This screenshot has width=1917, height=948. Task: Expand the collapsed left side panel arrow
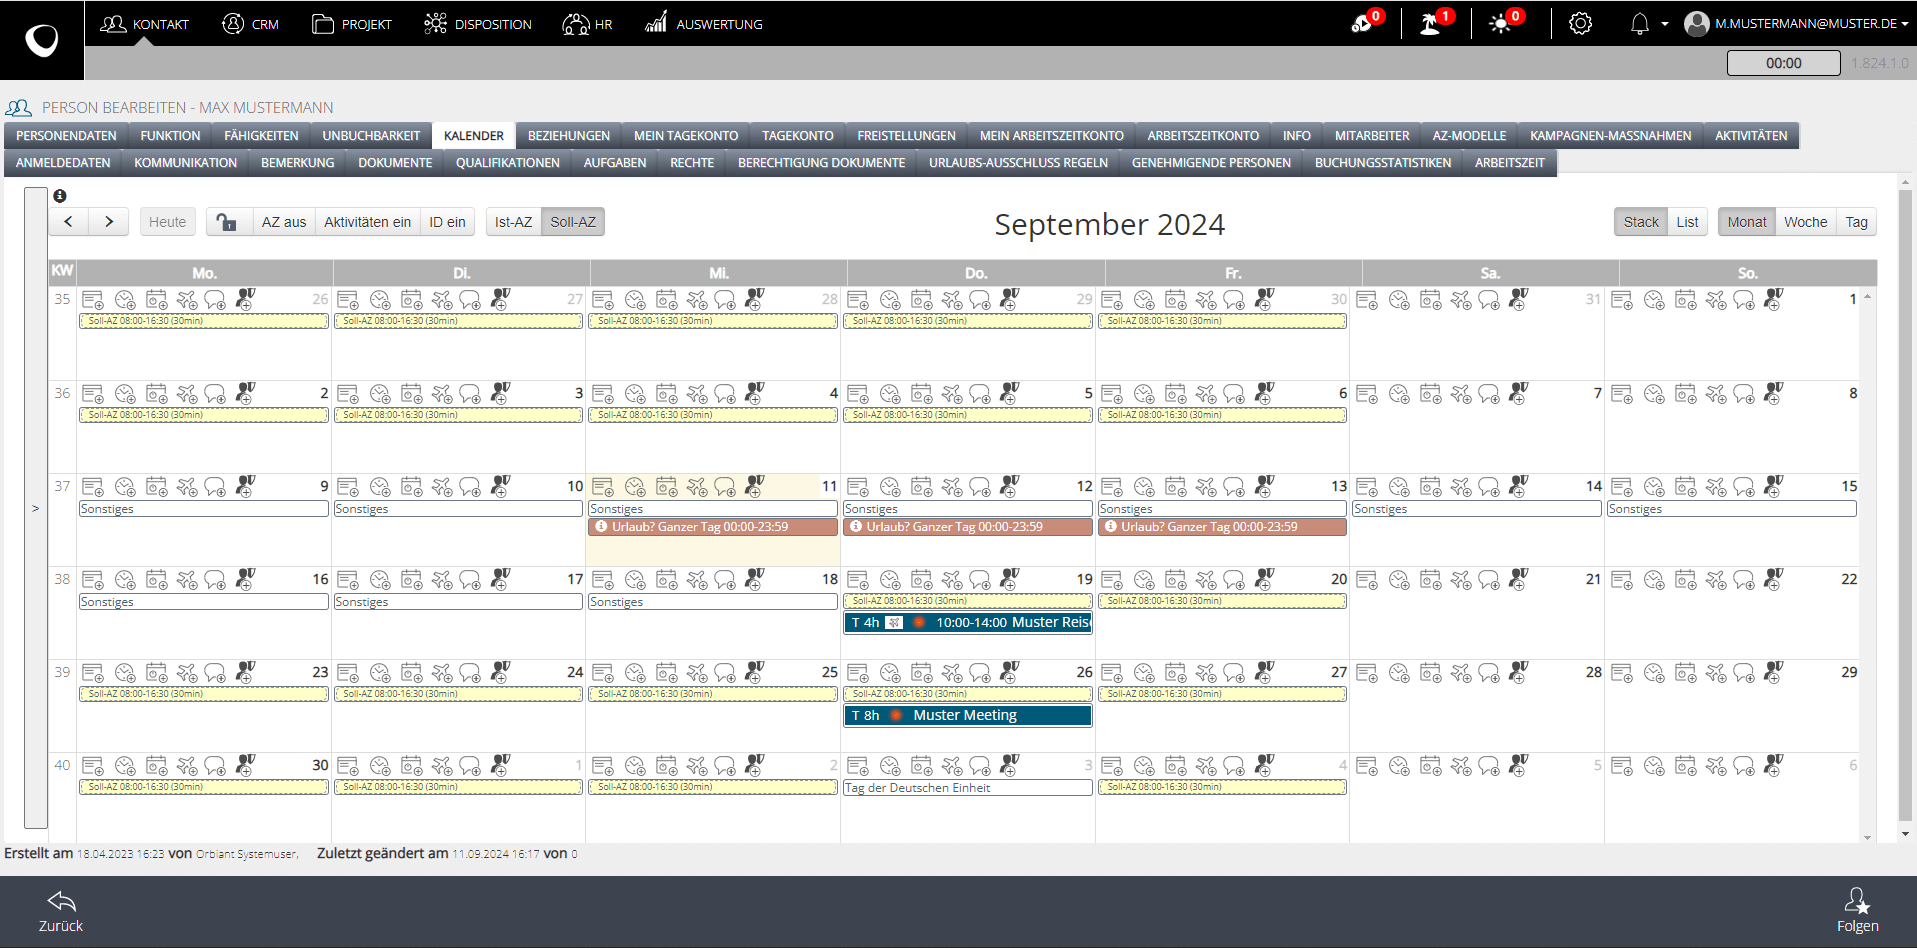pyautogui.click(x=36, y=508)
